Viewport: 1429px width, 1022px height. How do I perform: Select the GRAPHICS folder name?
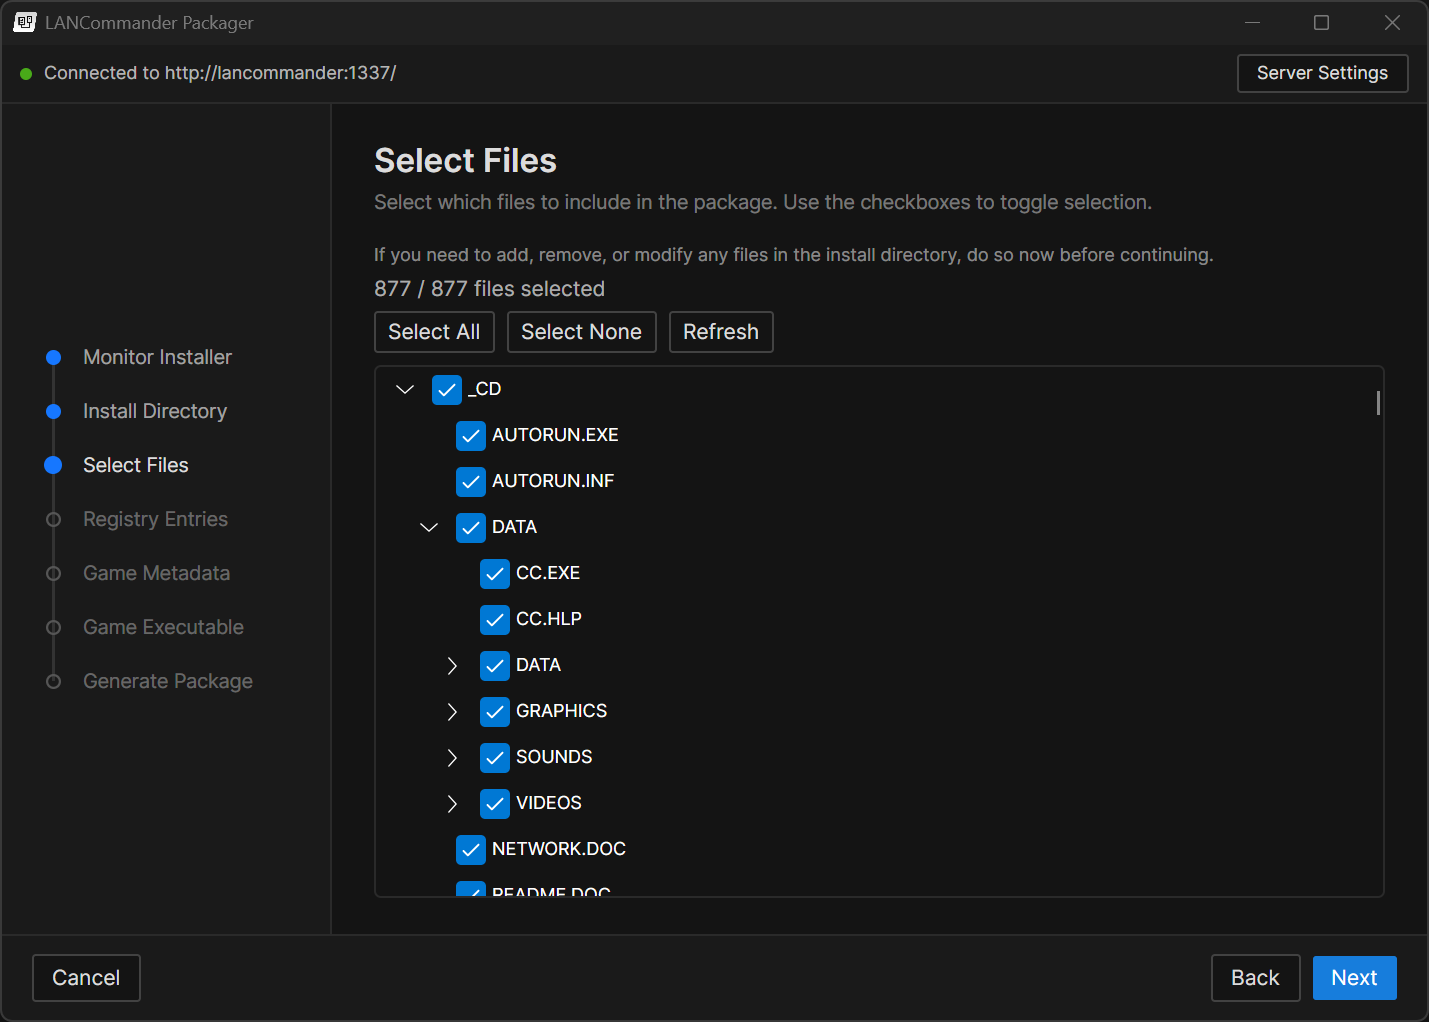[561, 711]
